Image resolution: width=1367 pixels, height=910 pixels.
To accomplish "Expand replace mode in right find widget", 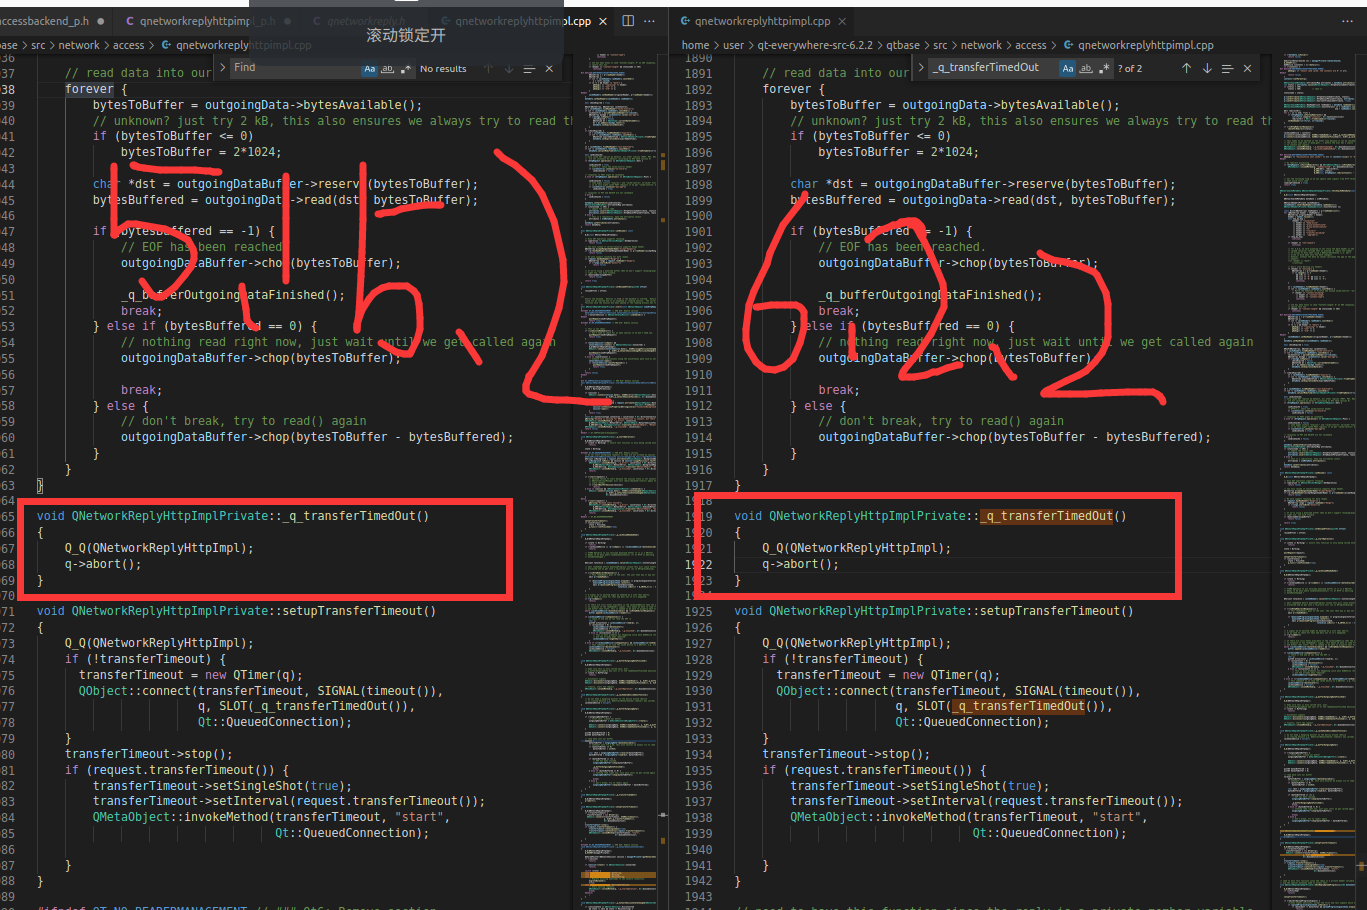I will pyautogui.click(x=920, y=68).
